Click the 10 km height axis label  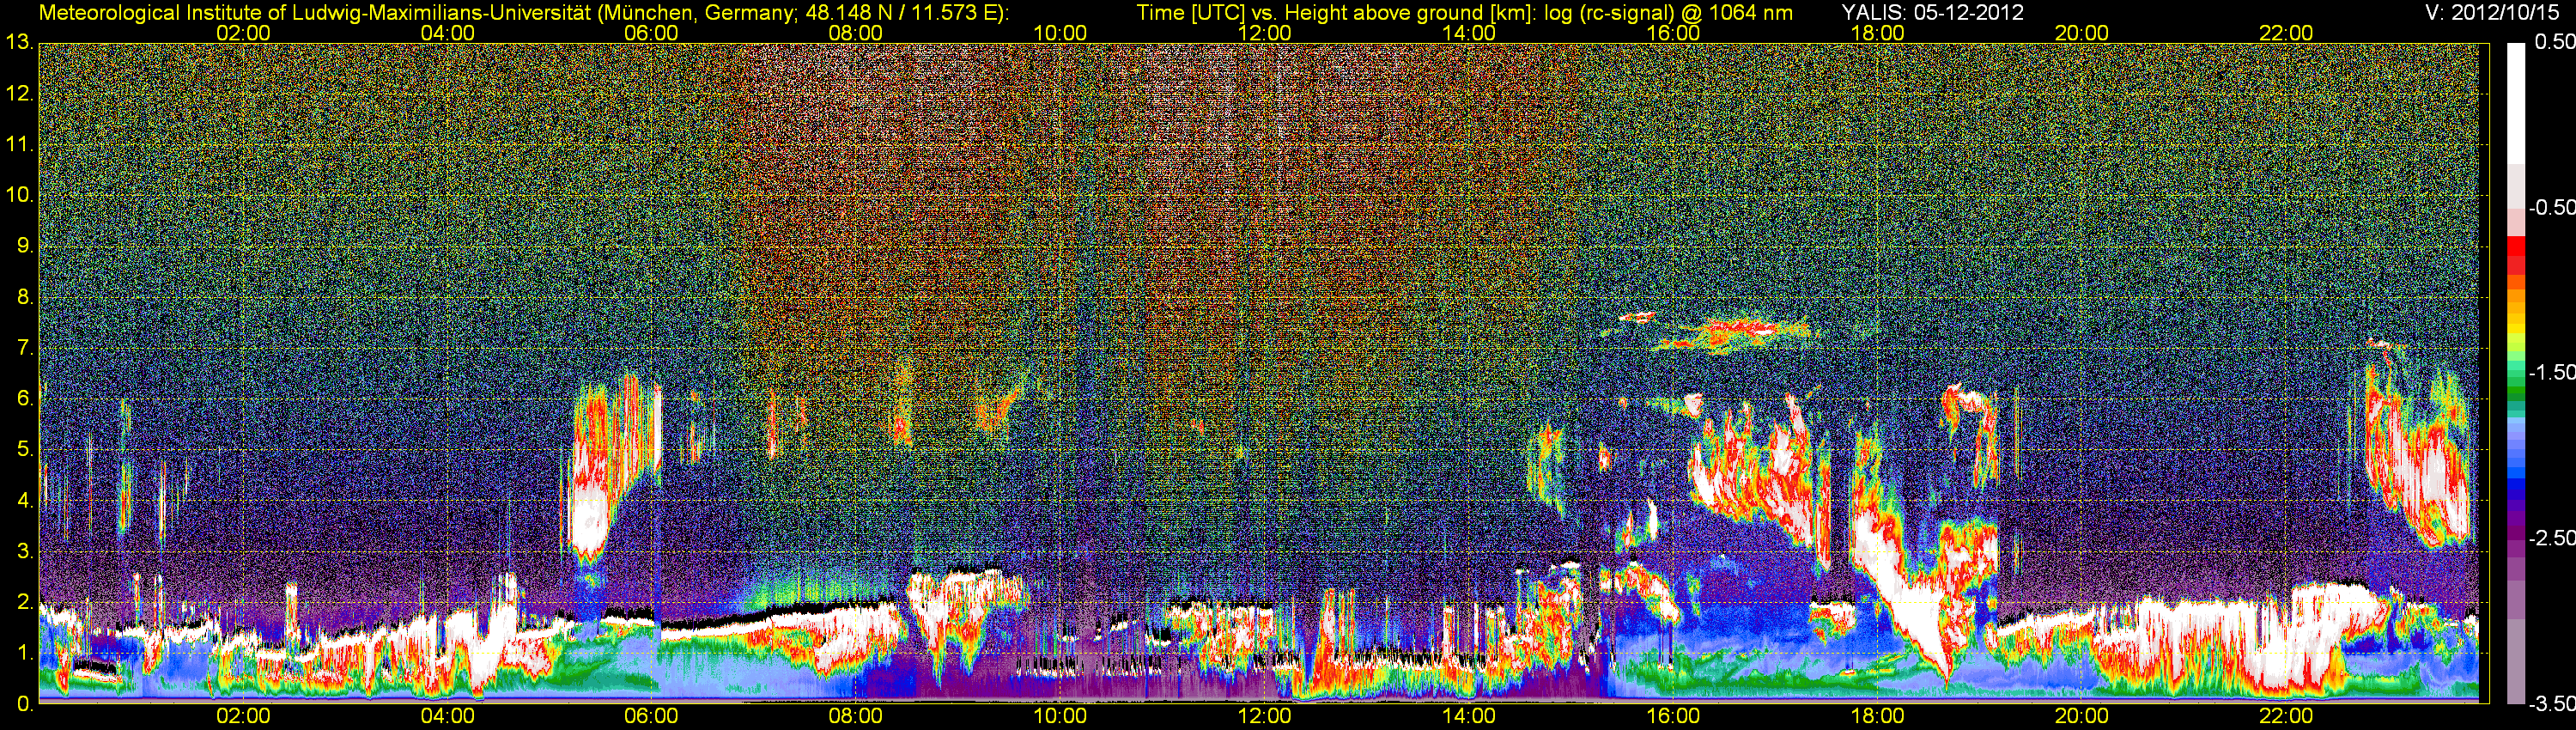coord(19,195)
